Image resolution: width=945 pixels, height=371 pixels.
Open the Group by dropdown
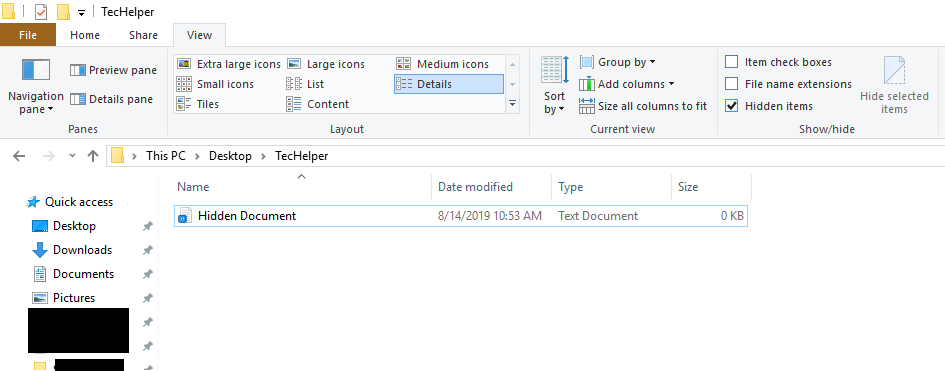pyautogui.click(x=618, y=62)
